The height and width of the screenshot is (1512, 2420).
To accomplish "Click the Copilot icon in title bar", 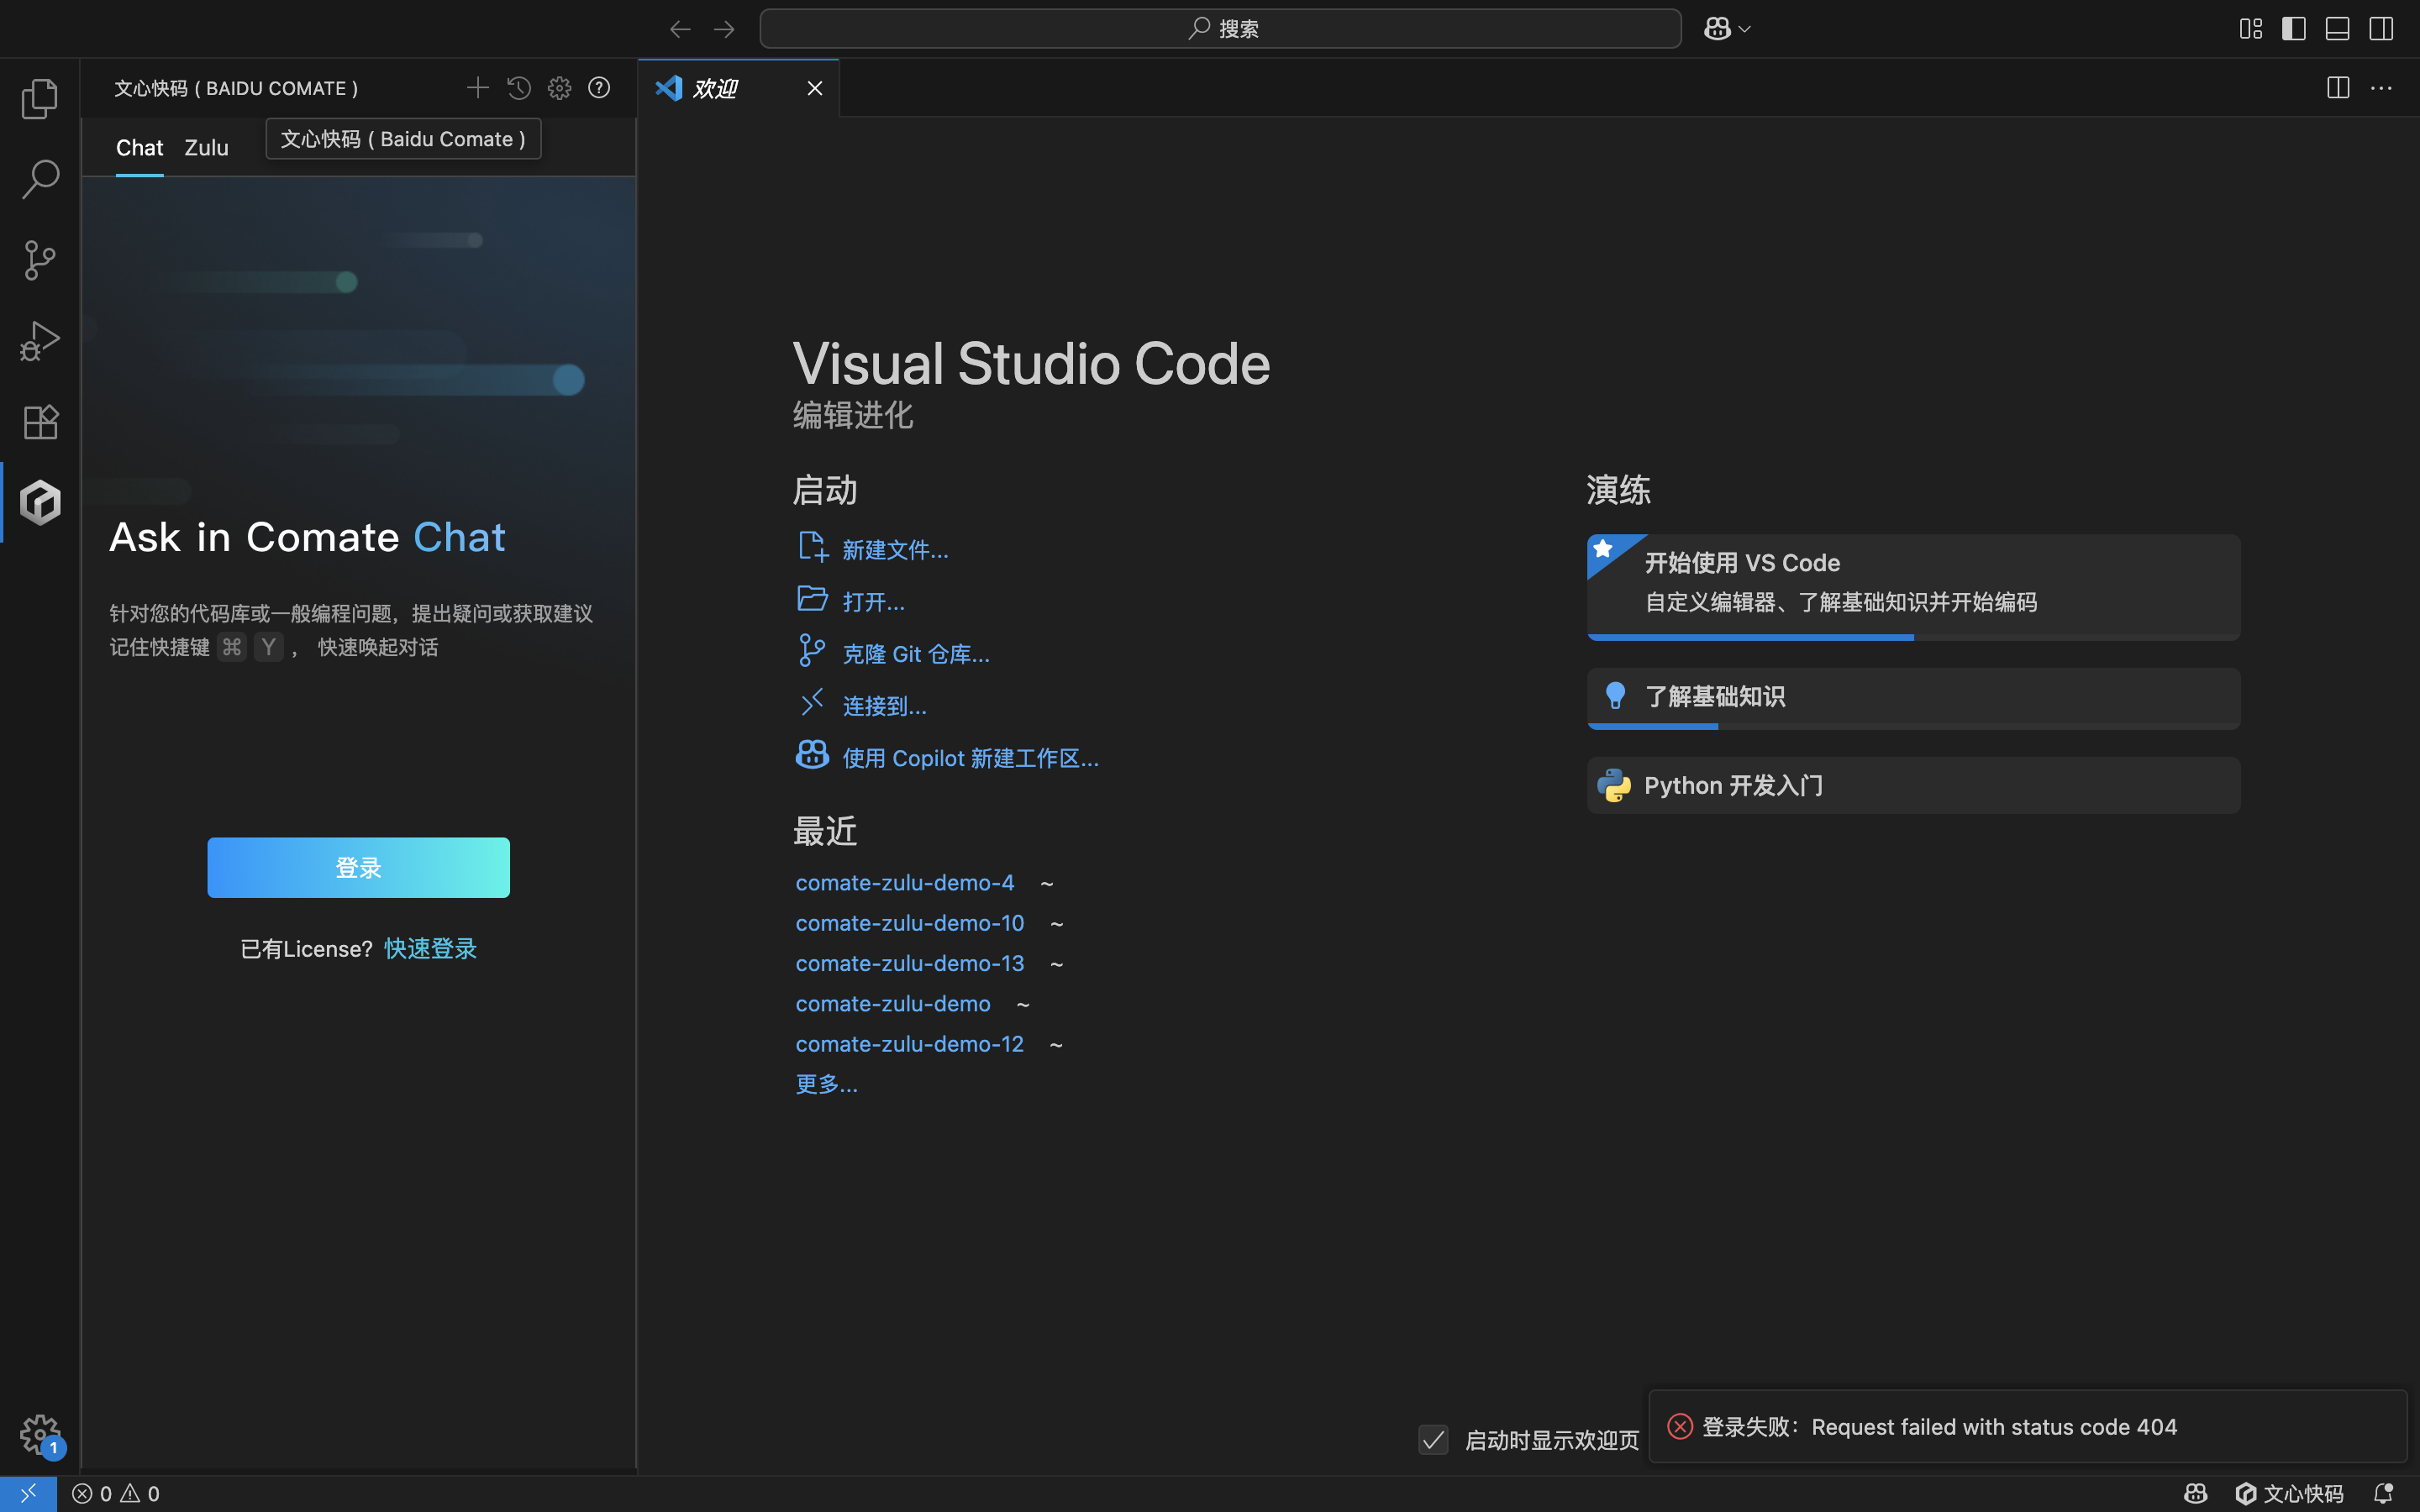I will (x=1717, y=29).
